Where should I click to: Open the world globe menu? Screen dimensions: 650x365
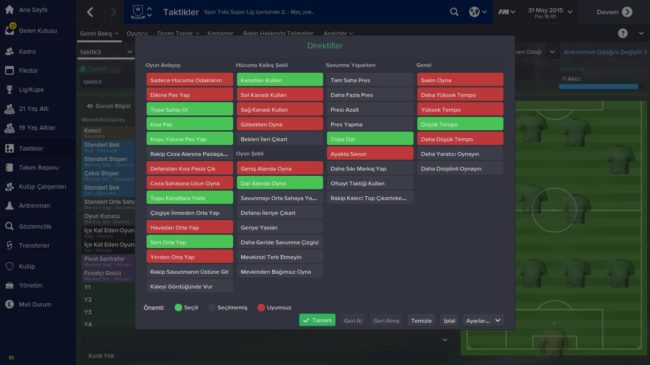[477, 12]
